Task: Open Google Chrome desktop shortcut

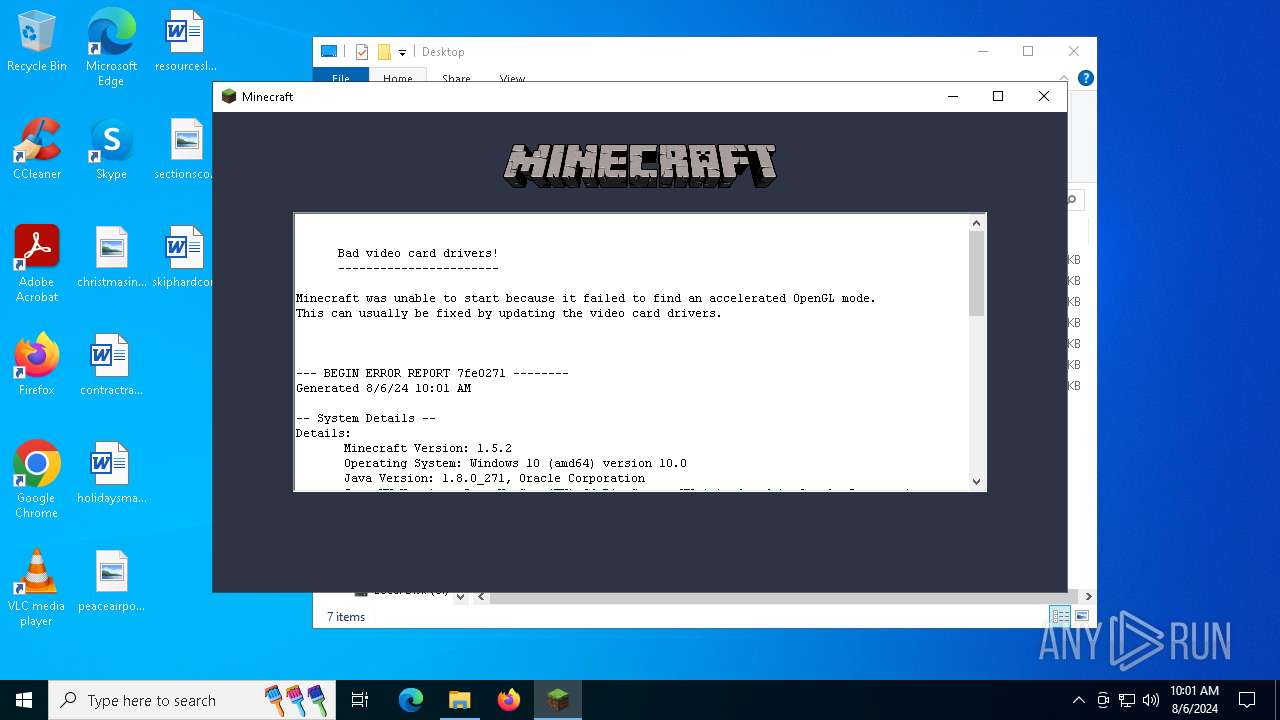Action: [37, 480]
